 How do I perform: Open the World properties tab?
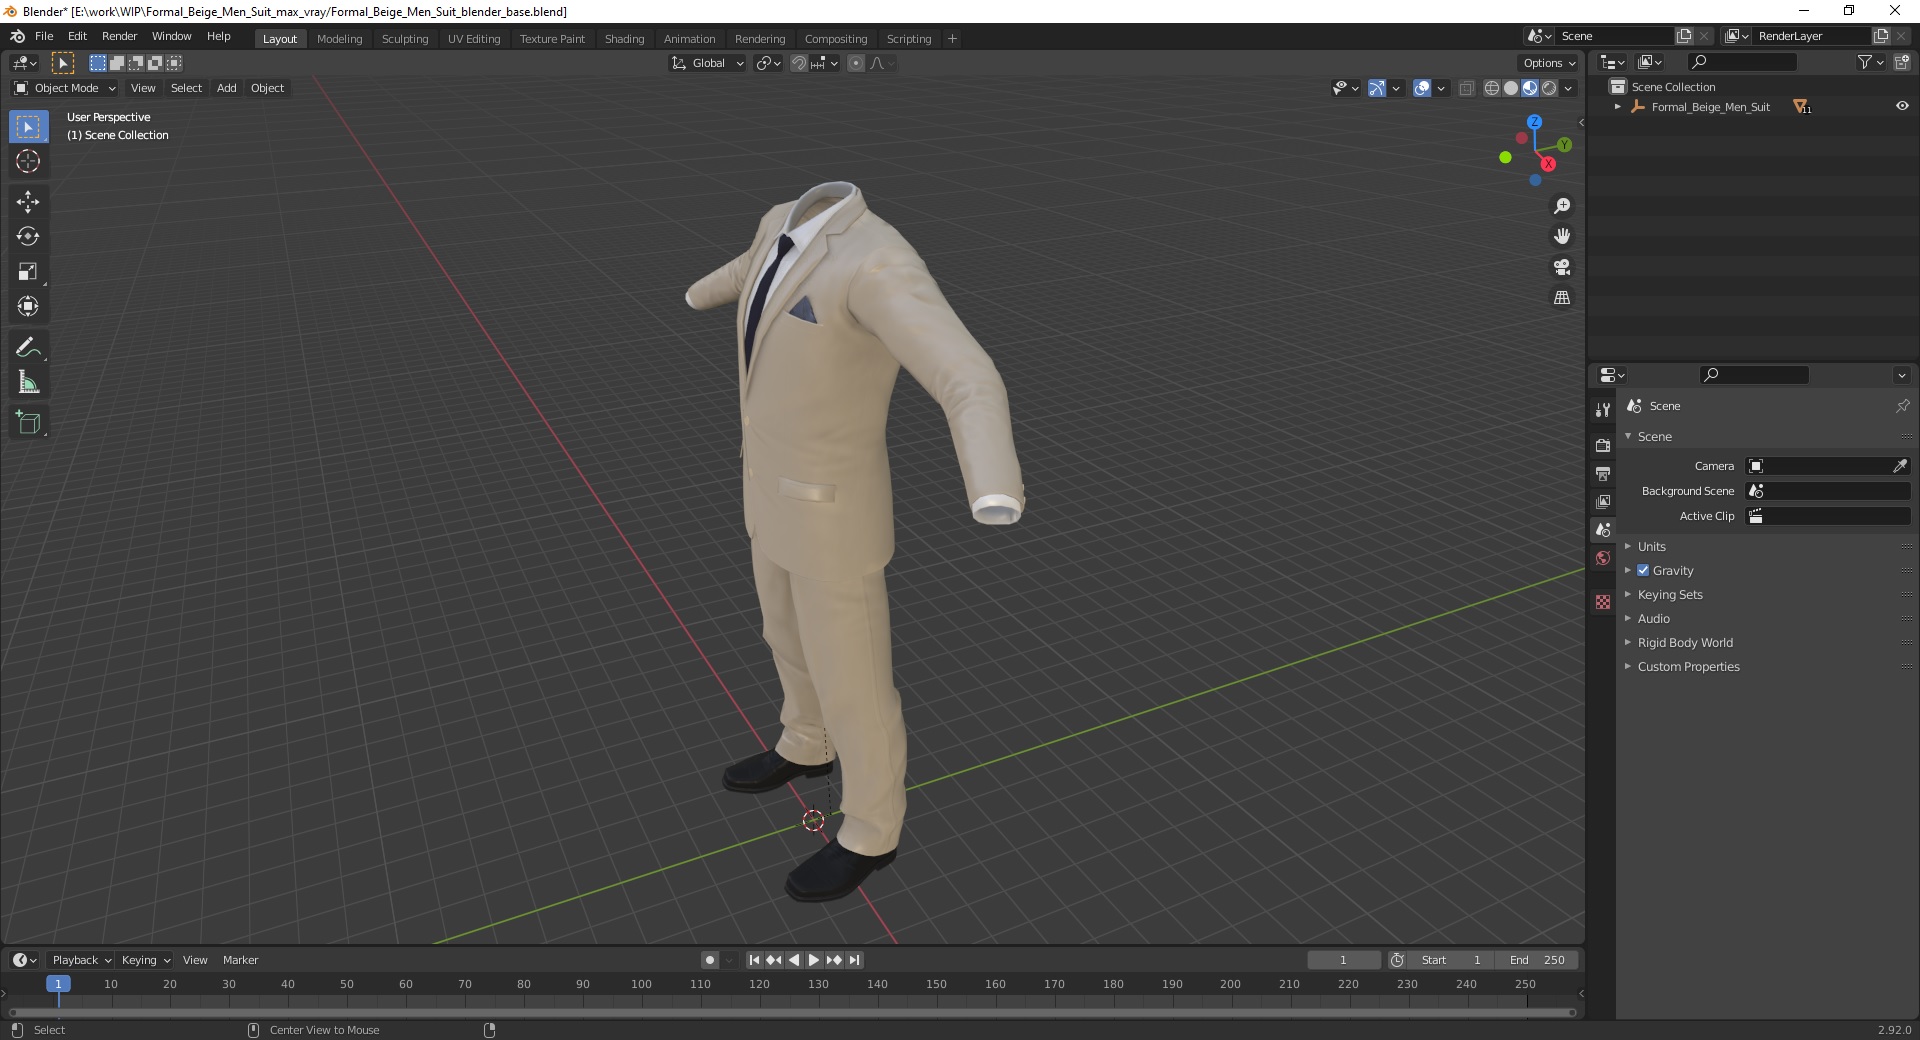[x=1603, y=558]
